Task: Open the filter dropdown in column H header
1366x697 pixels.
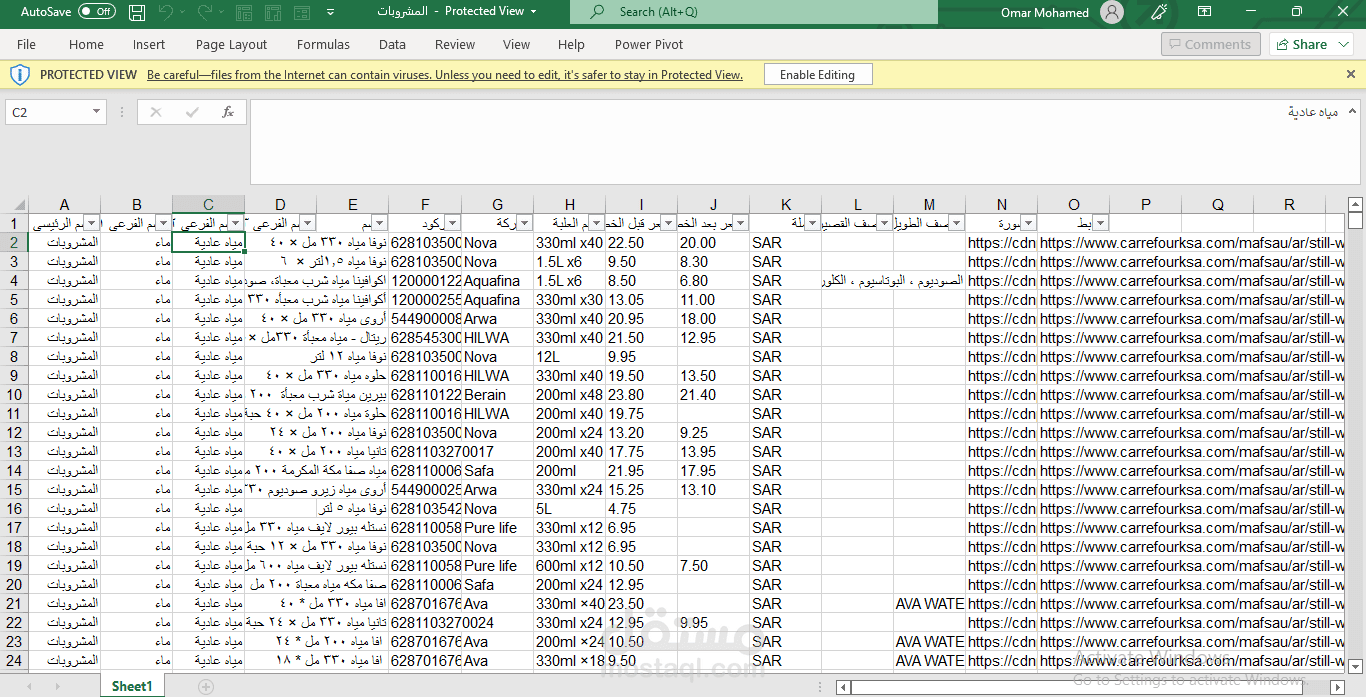Action: pyautogui.click(x=596, y=223)
